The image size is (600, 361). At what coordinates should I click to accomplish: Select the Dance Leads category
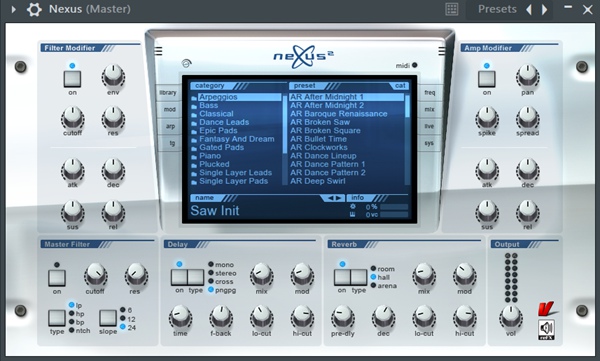pos(224,122)
